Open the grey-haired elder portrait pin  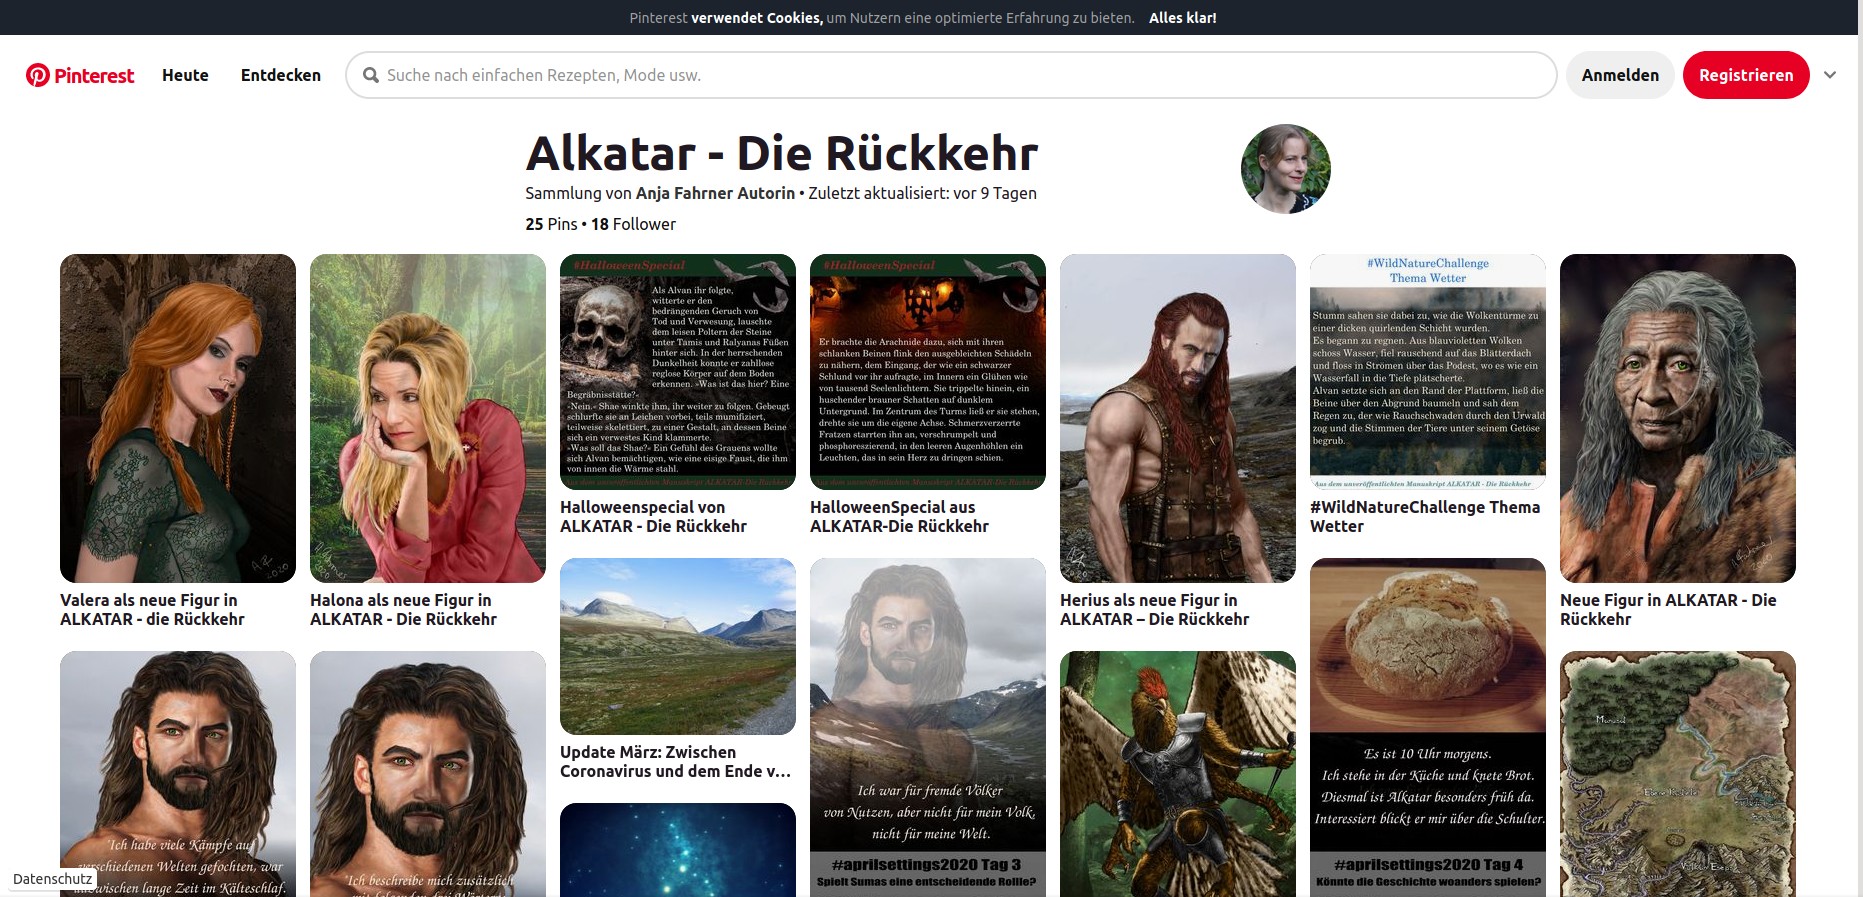(1678, 418)
